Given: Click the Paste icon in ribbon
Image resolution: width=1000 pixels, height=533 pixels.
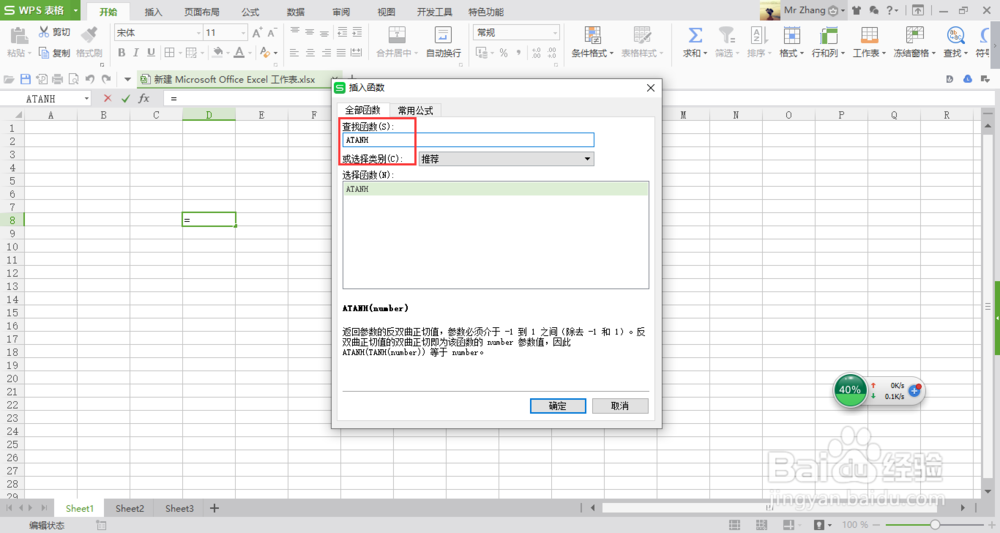Looking at the screenshot, I should coord(18,37).
